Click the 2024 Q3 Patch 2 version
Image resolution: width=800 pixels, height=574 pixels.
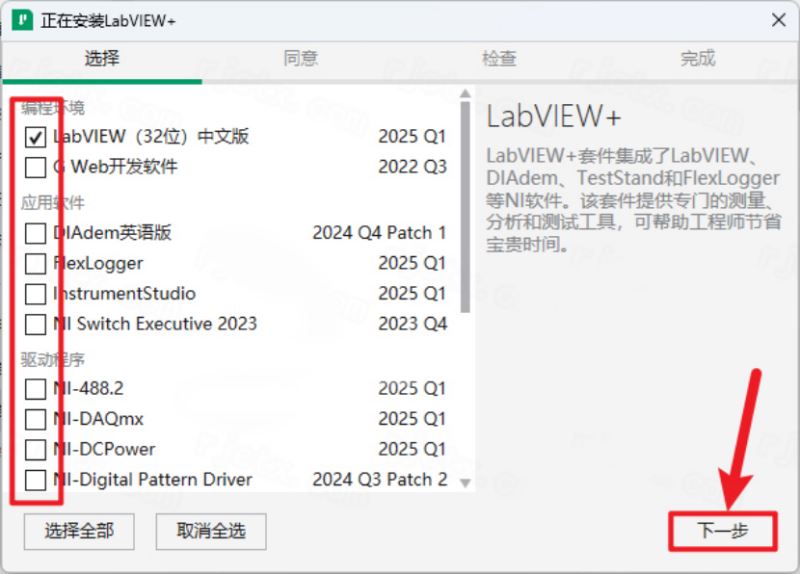click(x=380, y=479)
